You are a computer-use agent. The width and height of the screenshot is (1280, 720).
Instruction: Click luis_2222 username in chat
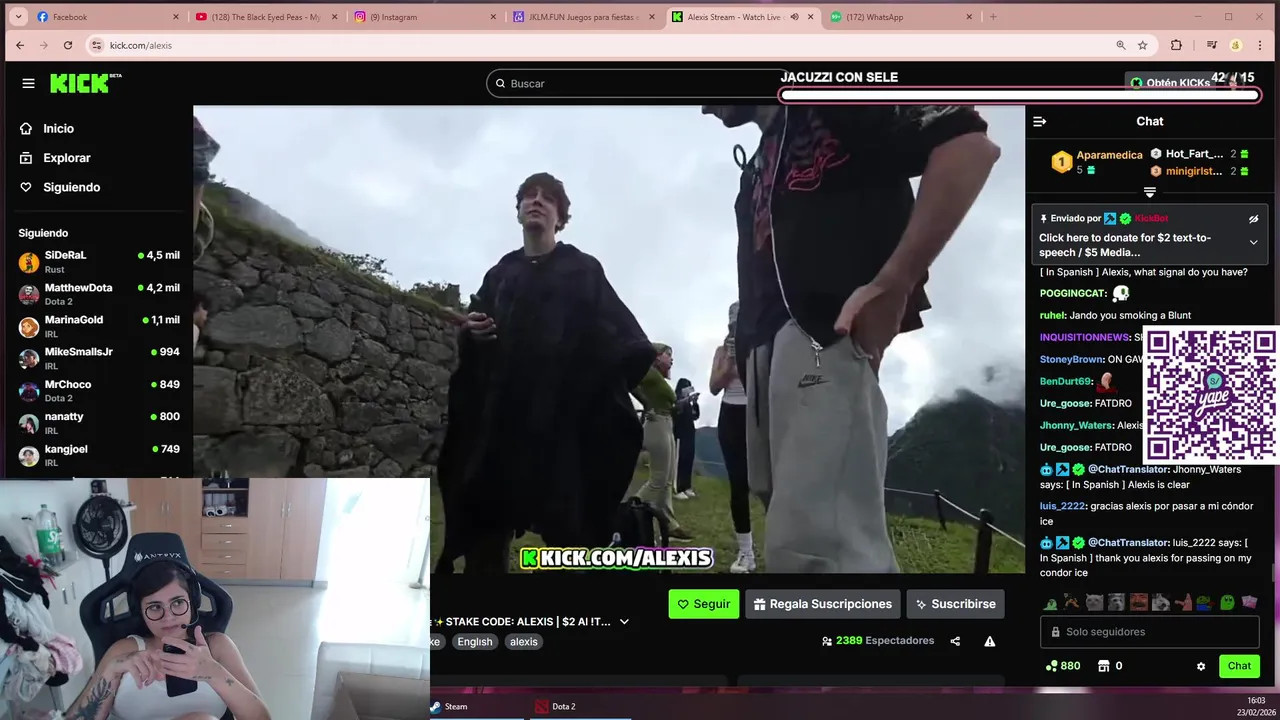1062,506
